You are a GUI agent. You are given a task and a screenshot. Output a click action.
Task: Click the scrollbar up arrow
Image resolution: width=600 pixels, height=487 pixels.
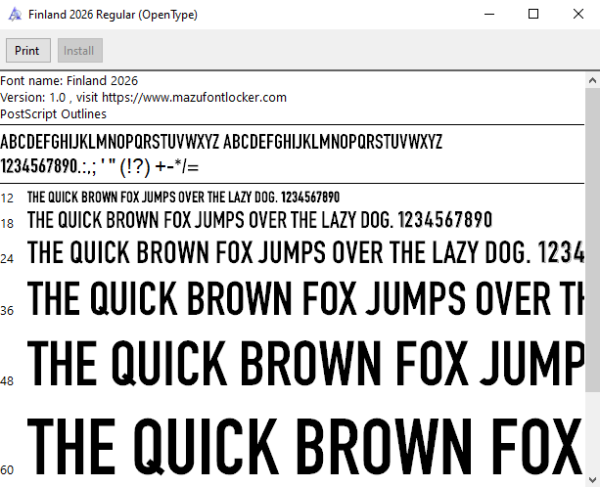(592, 80)
